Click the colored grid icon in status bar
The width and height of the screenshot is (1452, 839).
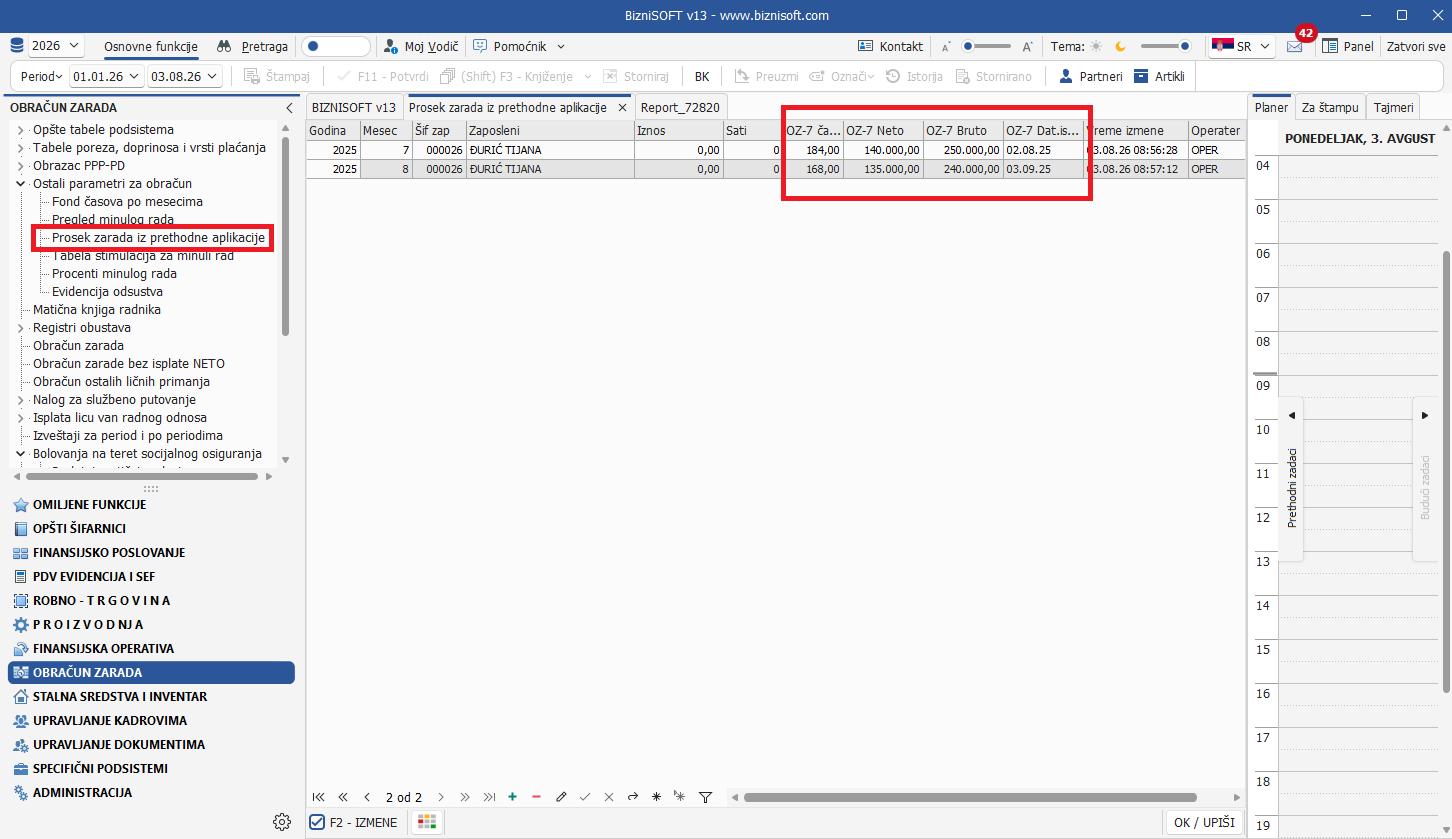pyautogui.click(x=427, y=822)
